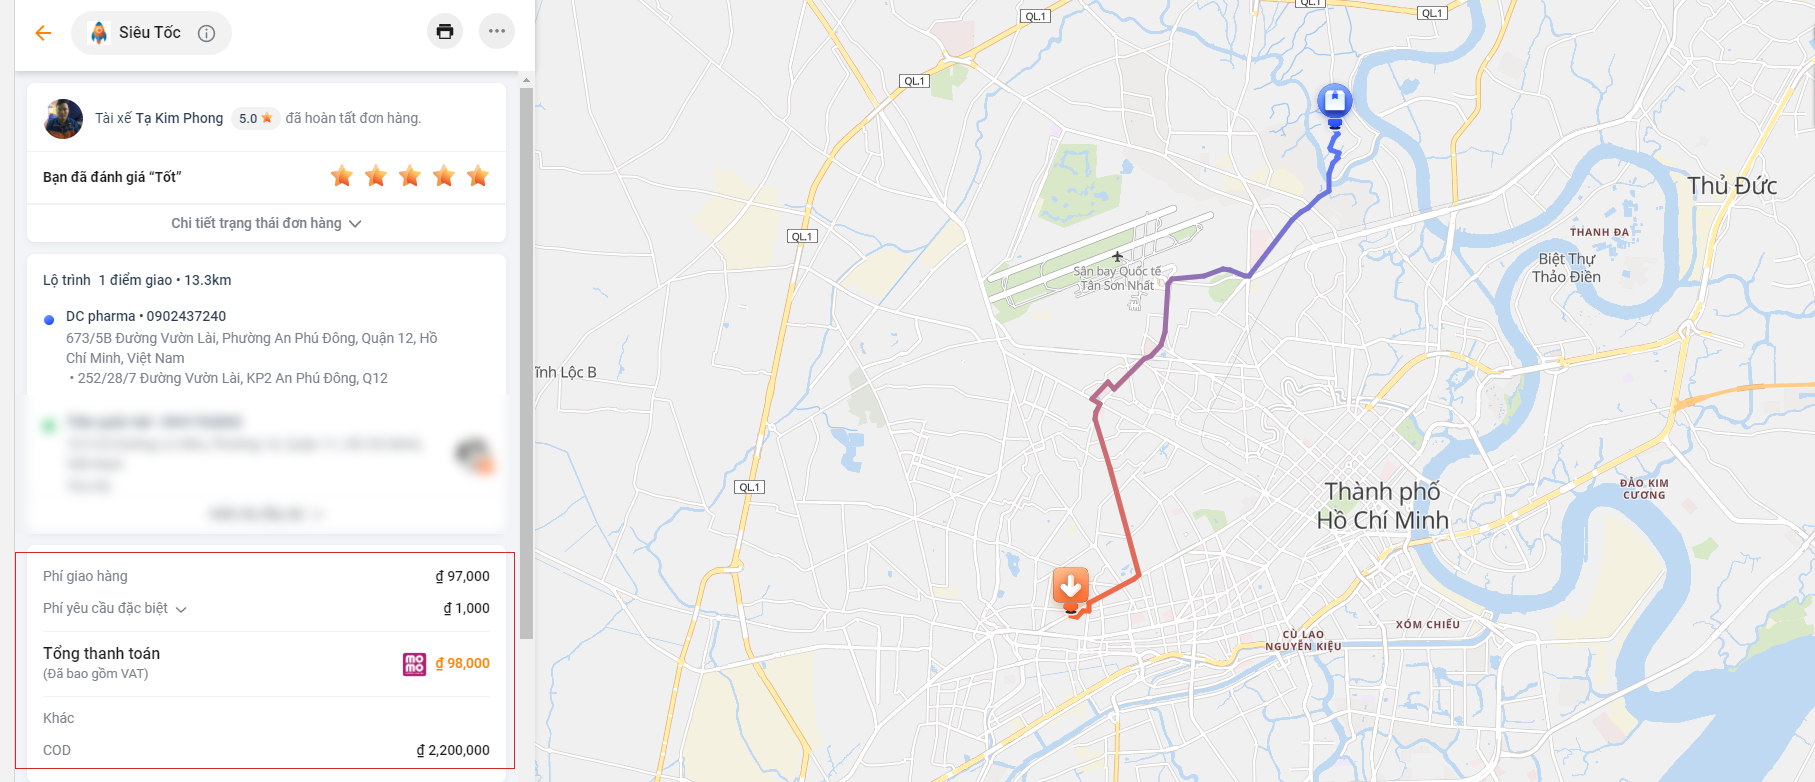Select the fifth rating star

click(478, 176)
